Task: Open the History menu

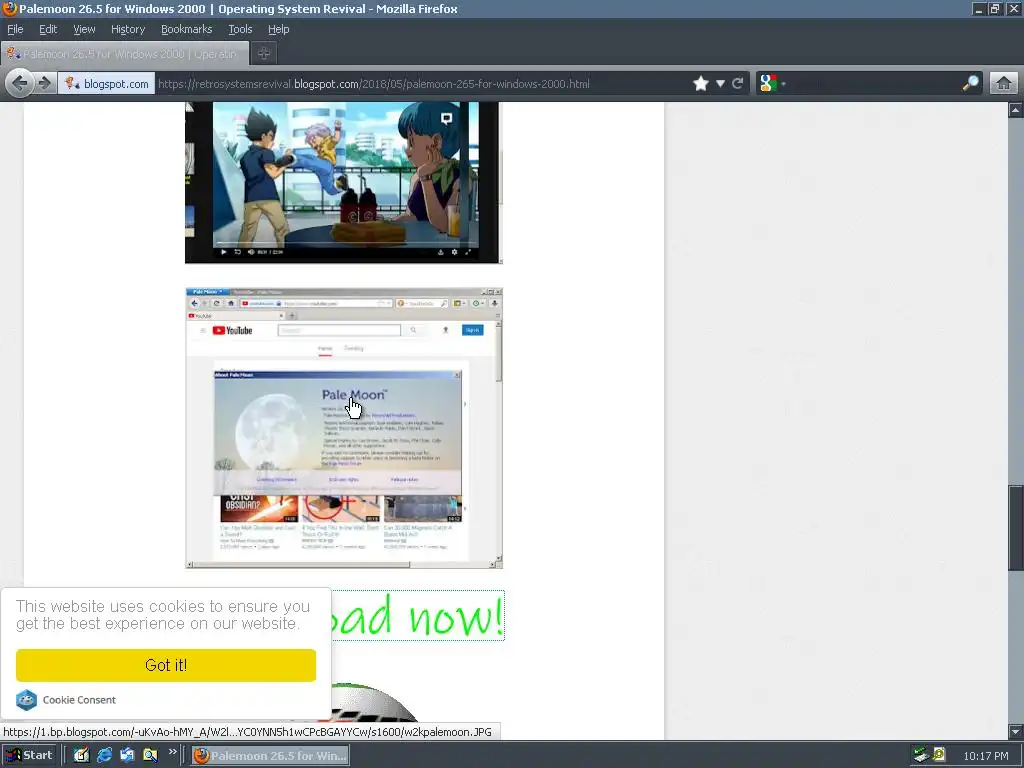Action: (128, 29)
